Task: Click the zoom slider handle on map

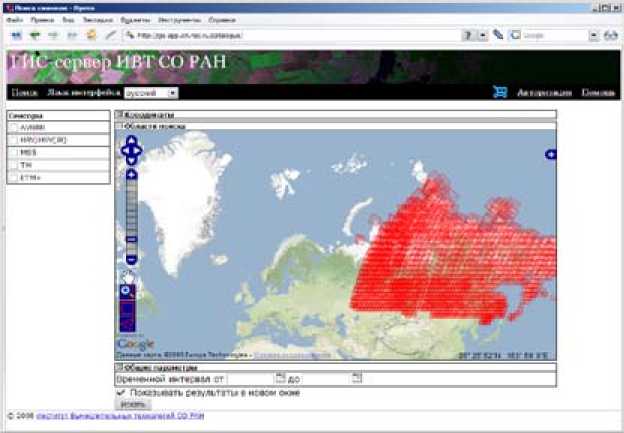Action: pos(132,239)
